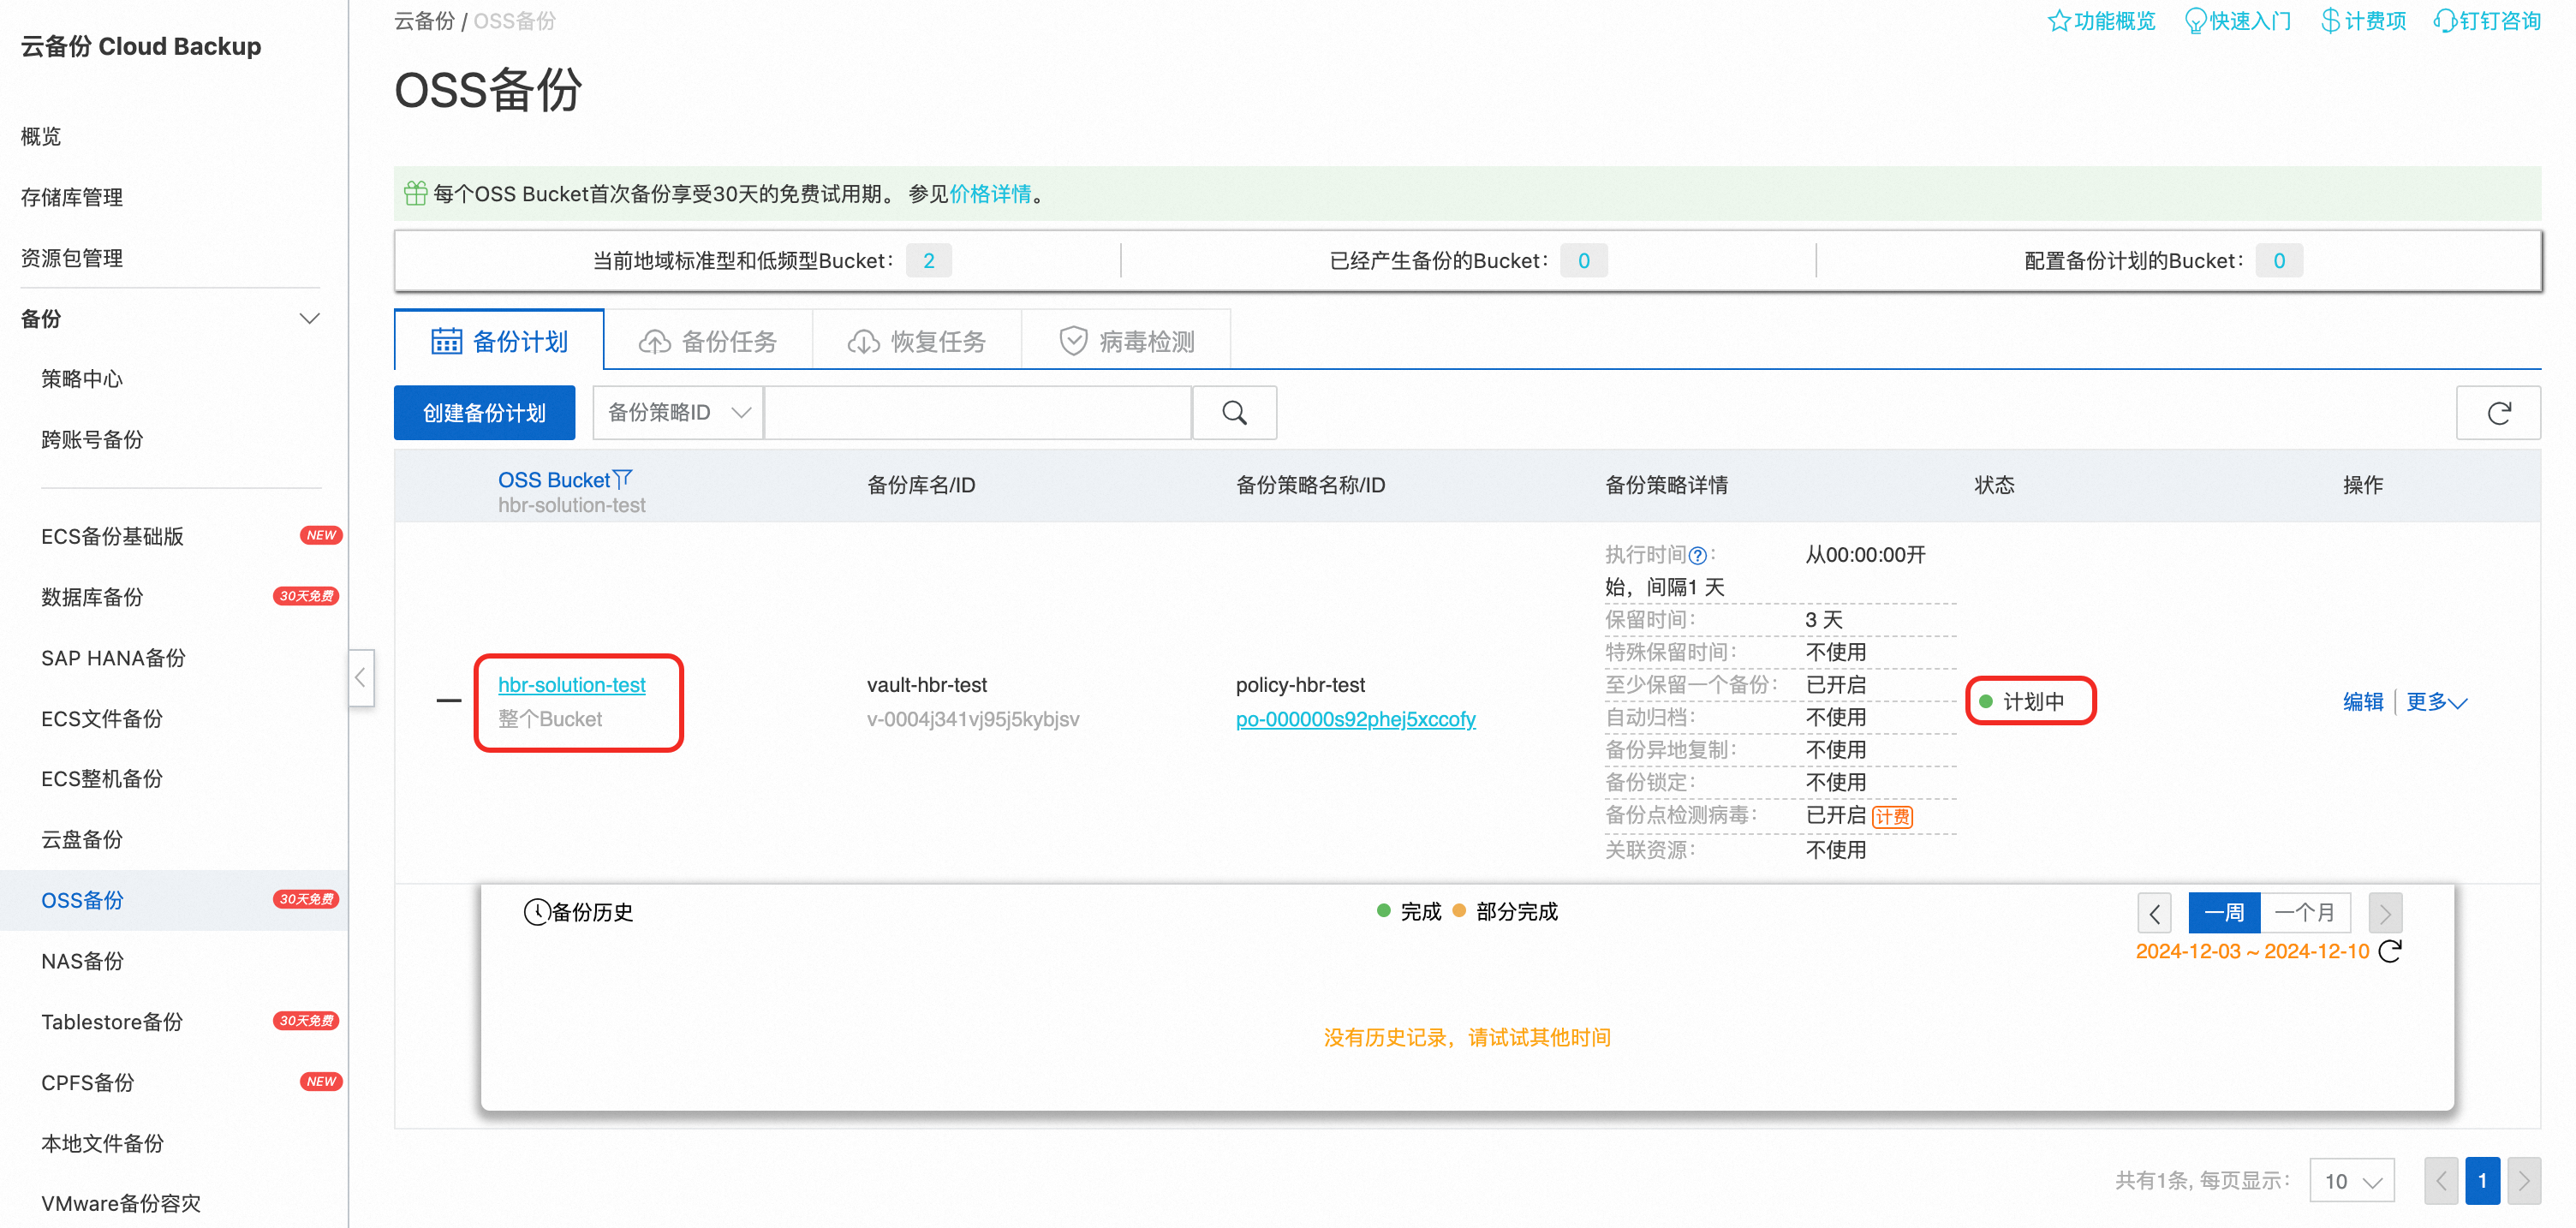The height and width of the screenshot is (1228, 2576).
Task: Click the refresh icon above the table
Action: (2498, 413)
